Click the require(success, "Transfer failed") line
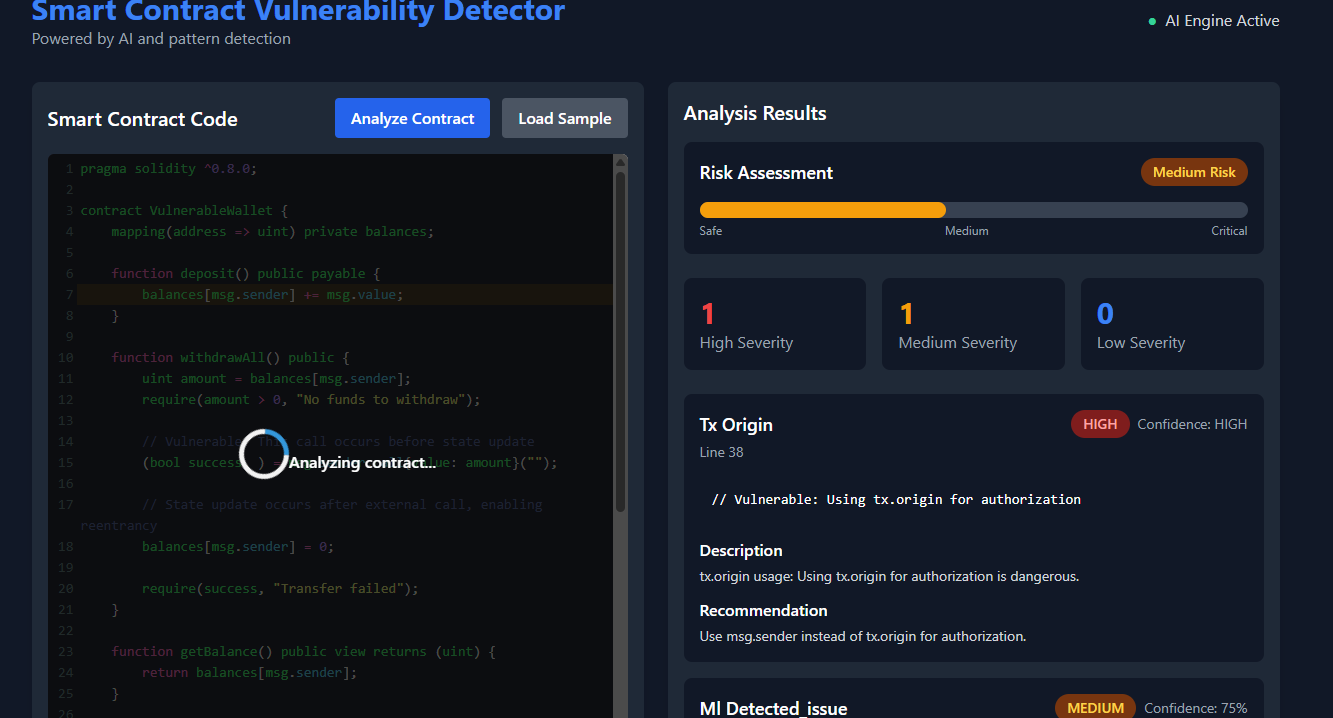This screenshot has width=1333, height=718. [x=280, y=588]
